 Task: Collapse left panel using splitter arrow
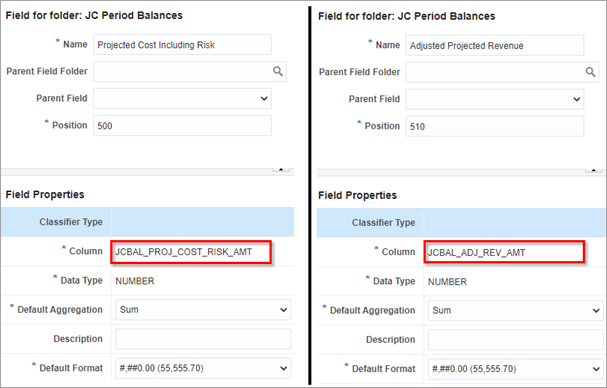(281, 170)
